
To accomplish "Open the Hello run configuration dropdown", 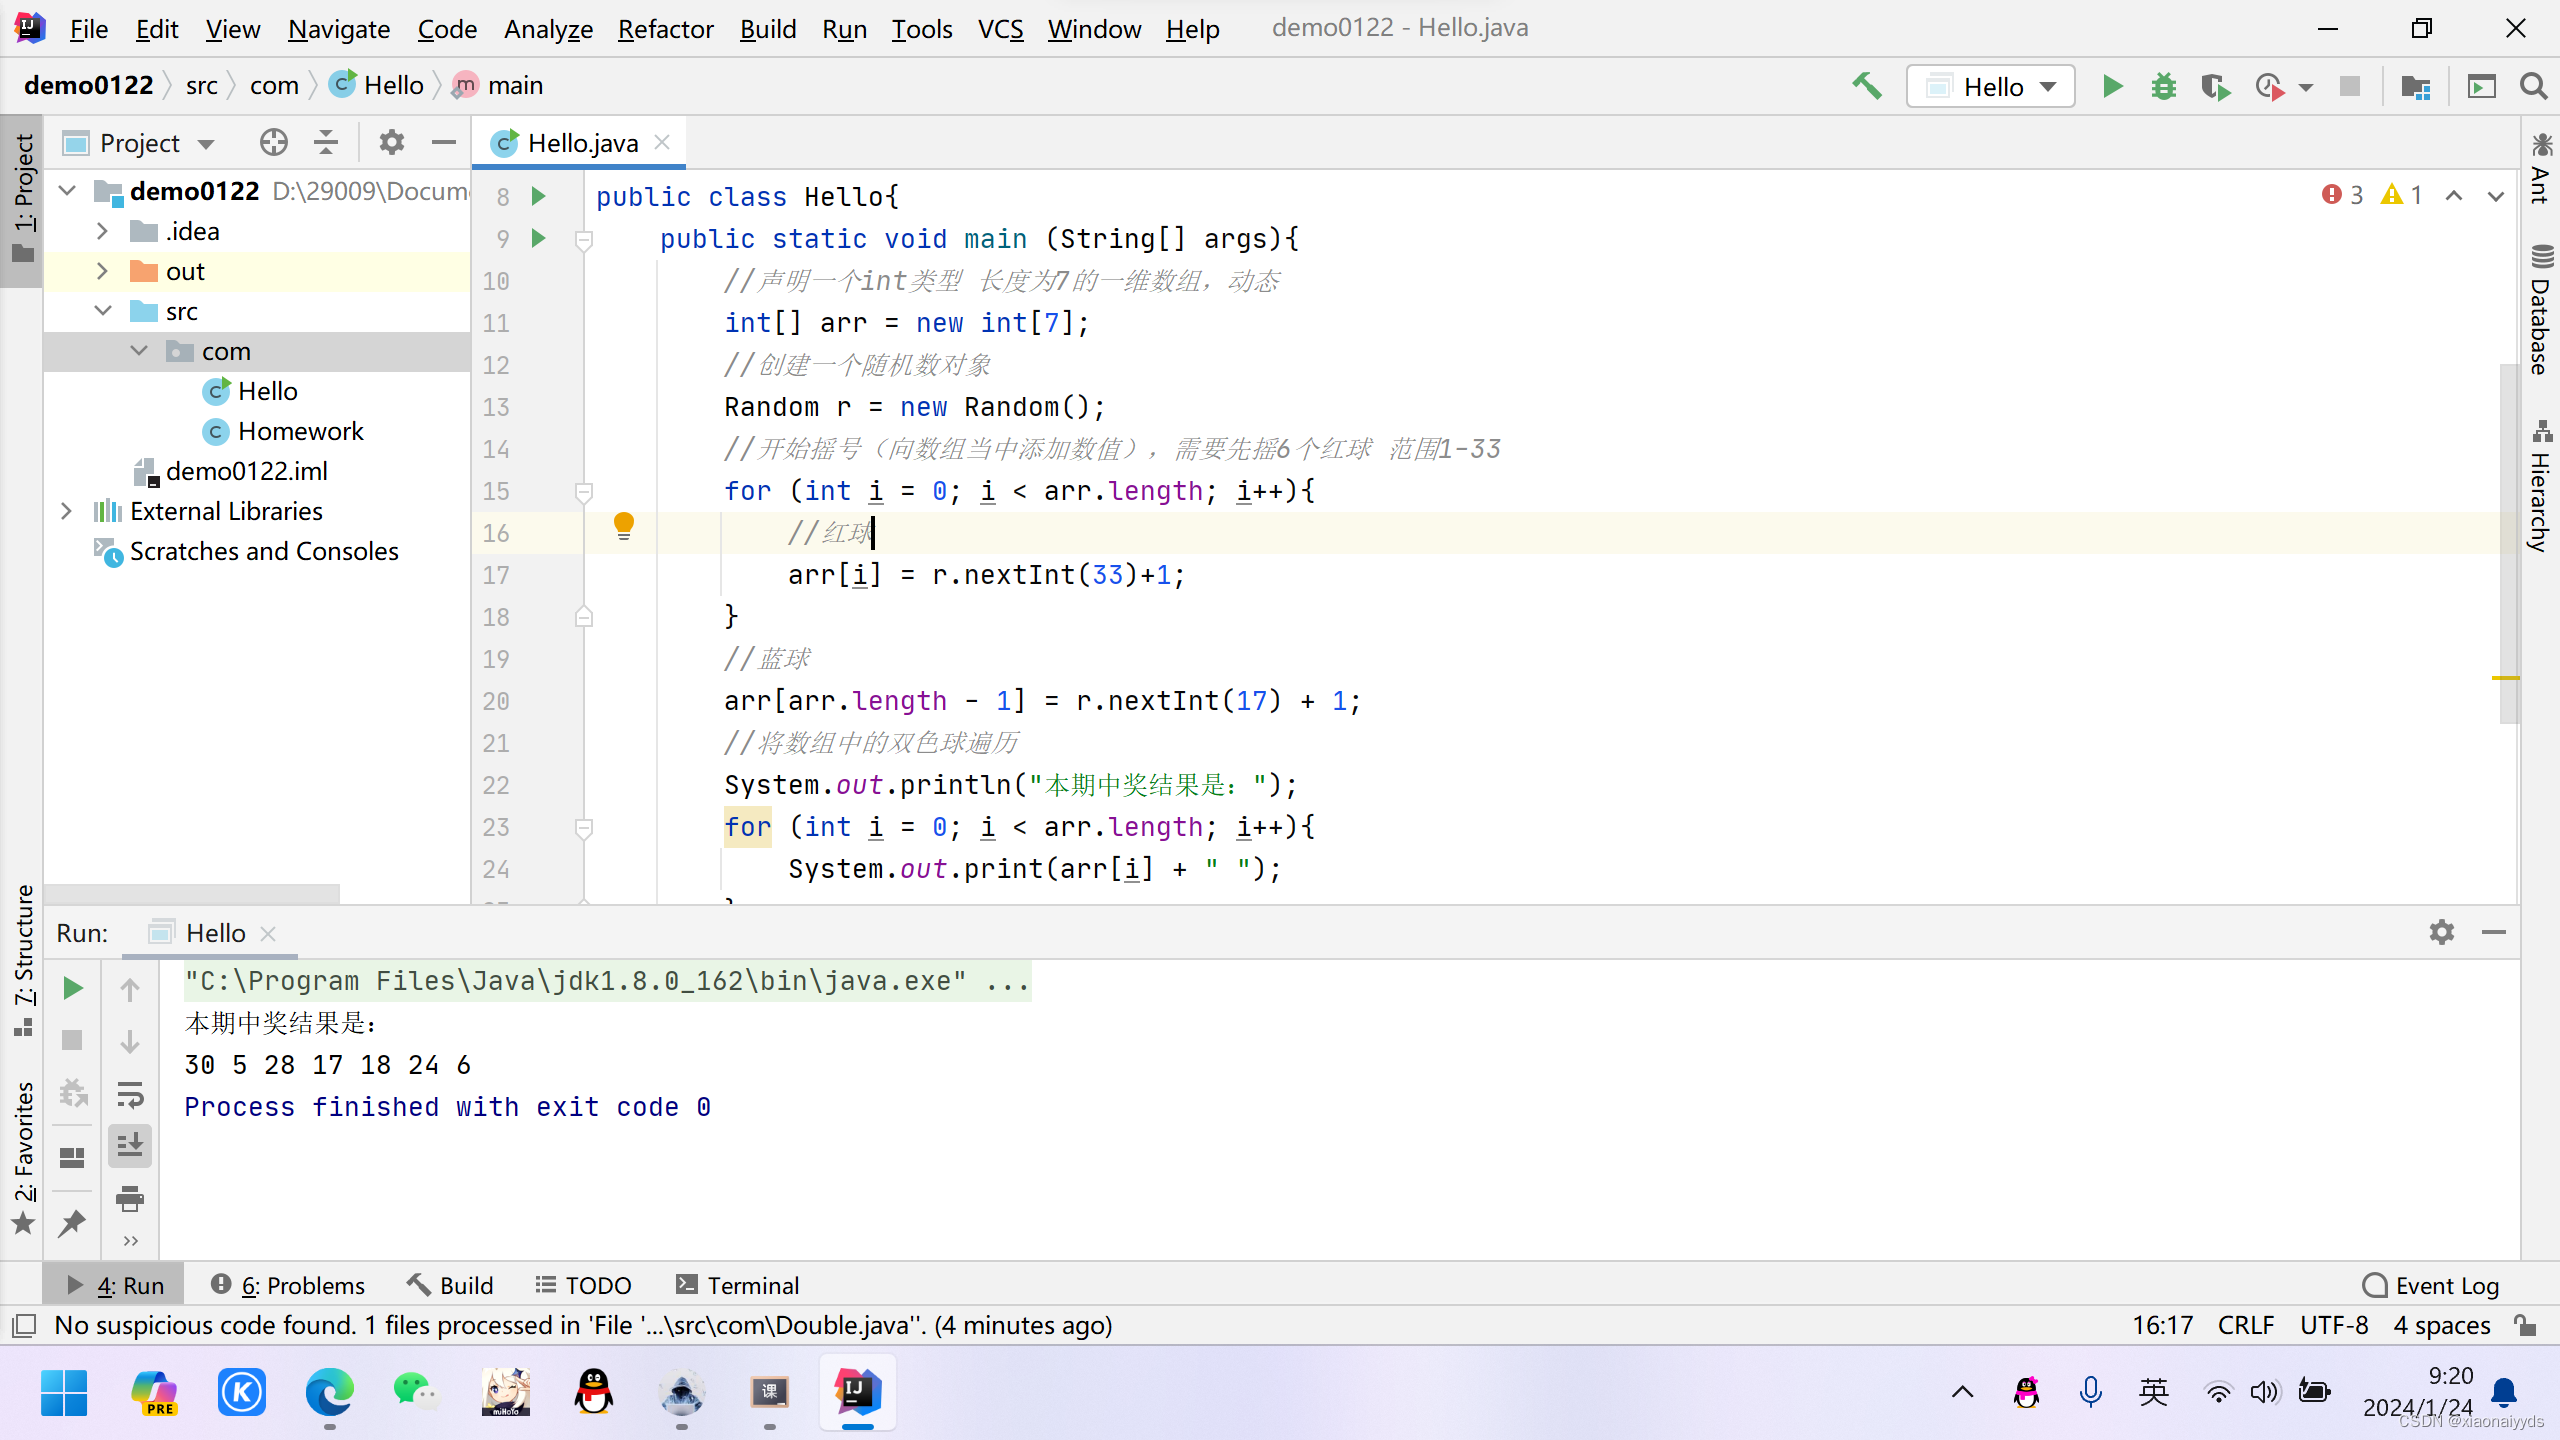I will pos(1991,87).
